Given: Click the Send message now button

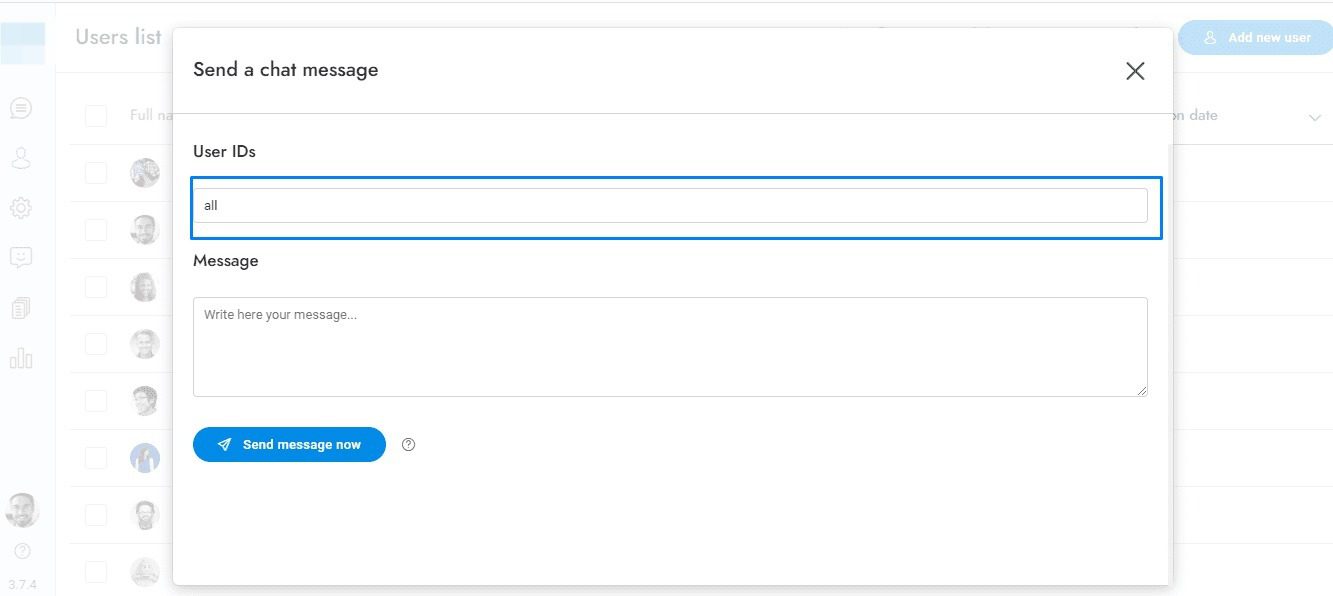Looking at the screenshot, I should pos(289,445).
